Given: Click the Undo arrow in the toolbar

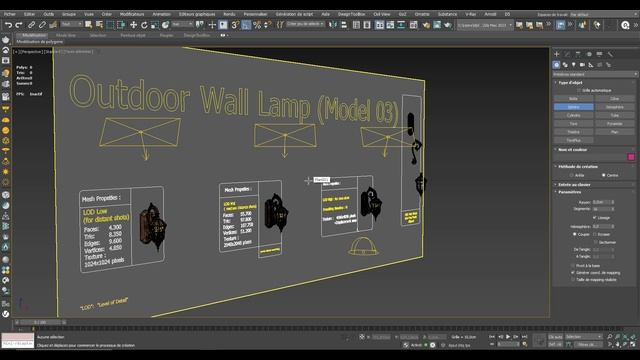Looking at the screenshot, I should (8, 25).
